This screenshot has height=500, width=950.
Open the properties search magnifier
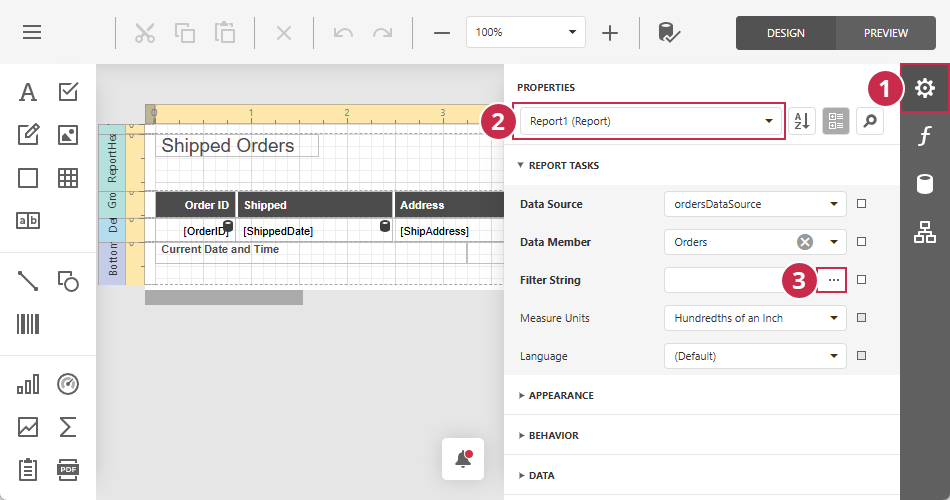[x=870, y=121]
